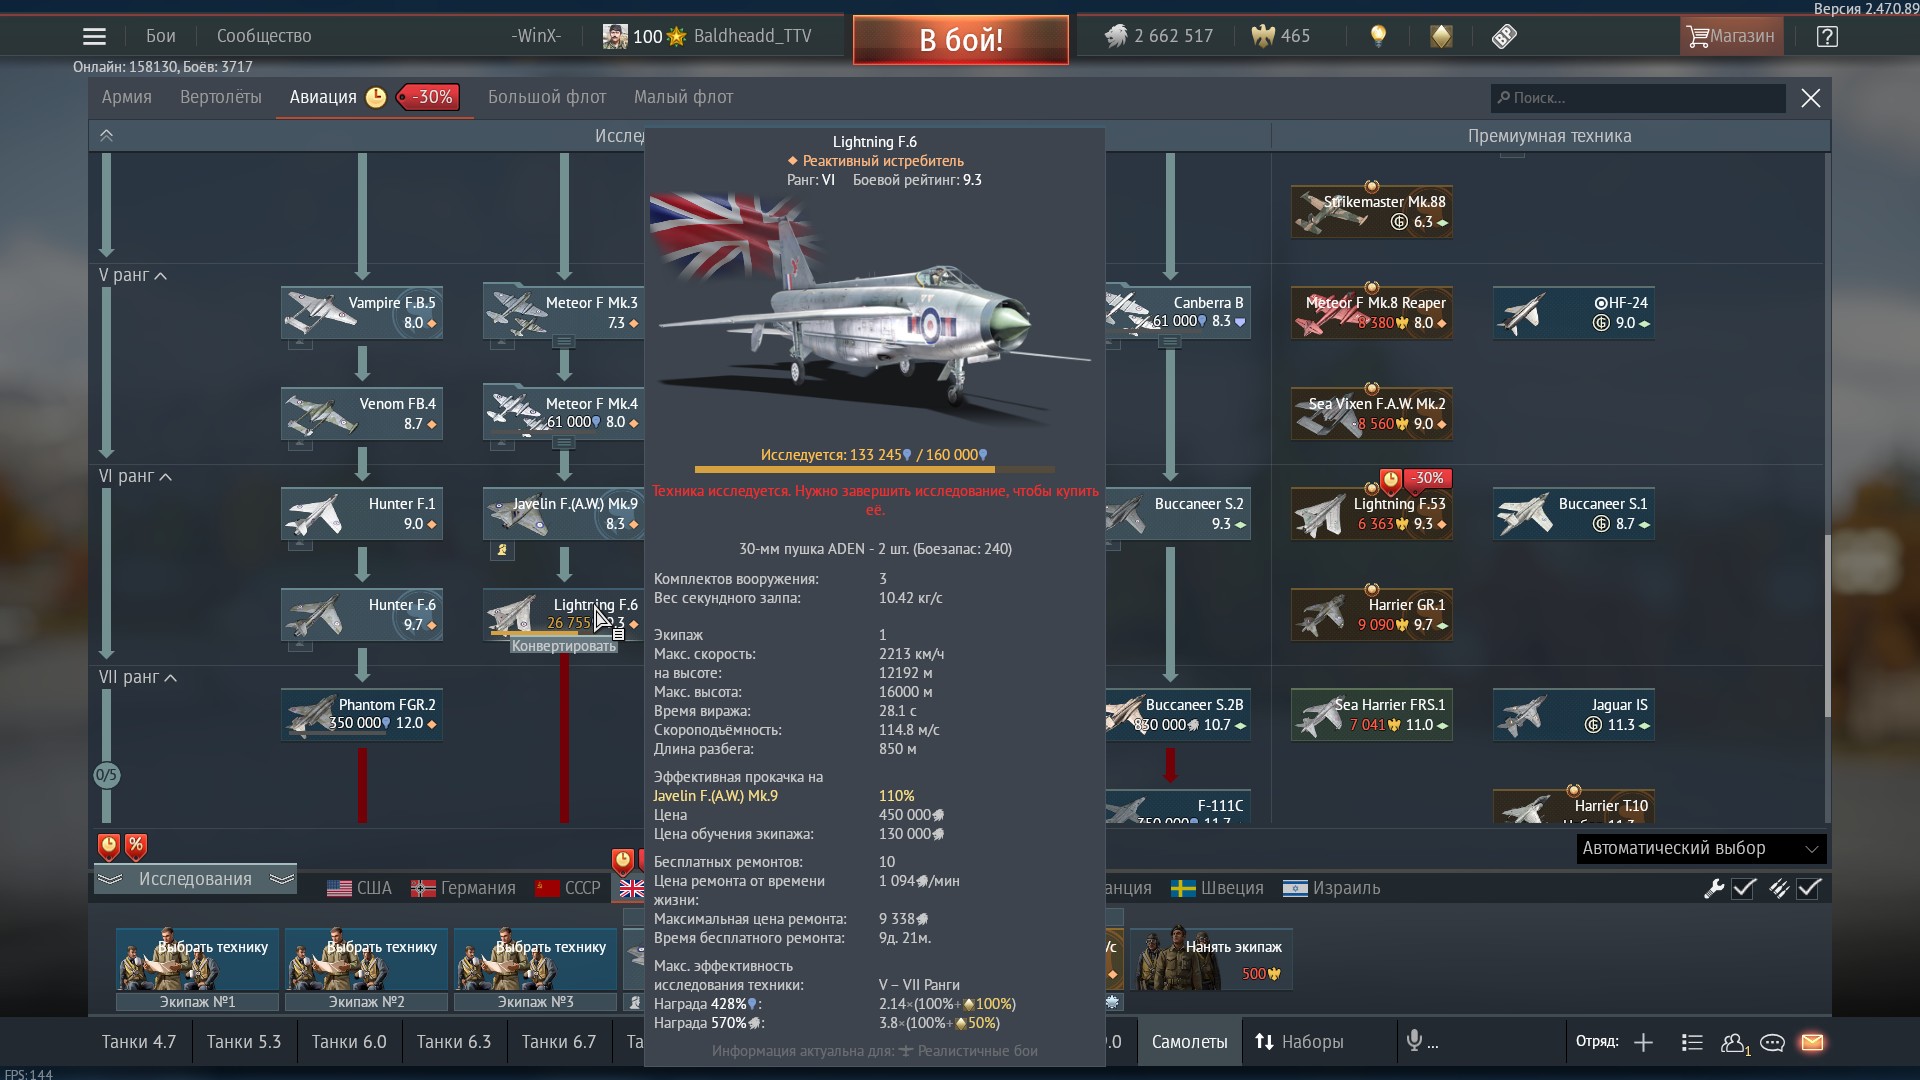Click the lightbulb hints icon
The image size is (1920, 1080).
click(x=1378, y=36)
